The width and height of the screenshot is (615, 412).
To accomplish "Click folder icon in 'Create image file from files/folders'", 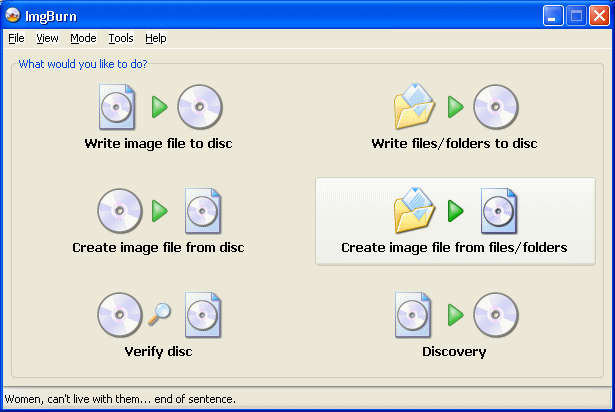I will click(414, 210).
